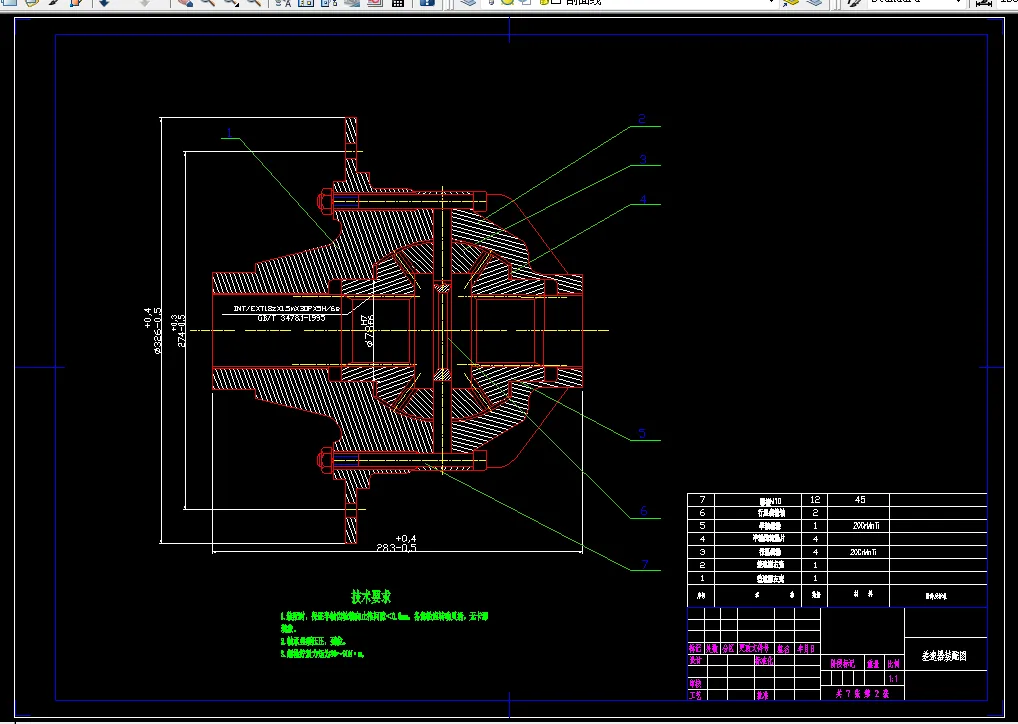This screenshot has width=1018, height=724.
Task: Click item number 6 in parts list
Action: click(x=702, y=512)
